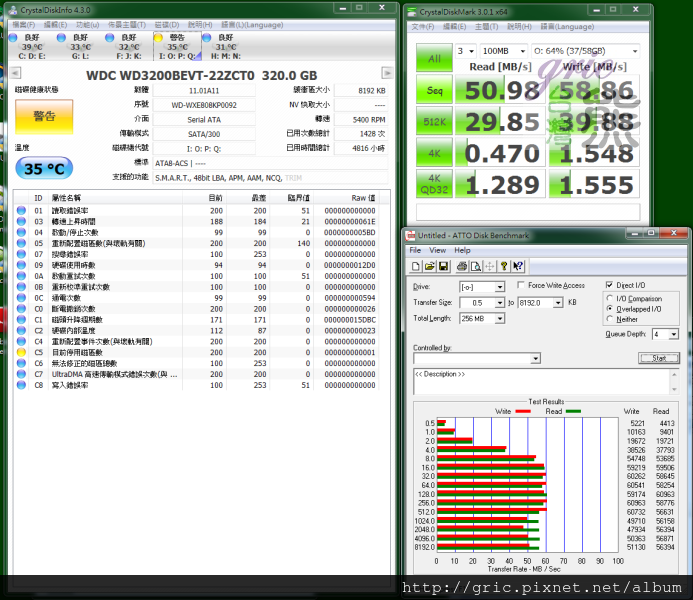The height and width of the screenshot is (600, 693).
Task: Go to next disk using right arrow
Action: 387,72
